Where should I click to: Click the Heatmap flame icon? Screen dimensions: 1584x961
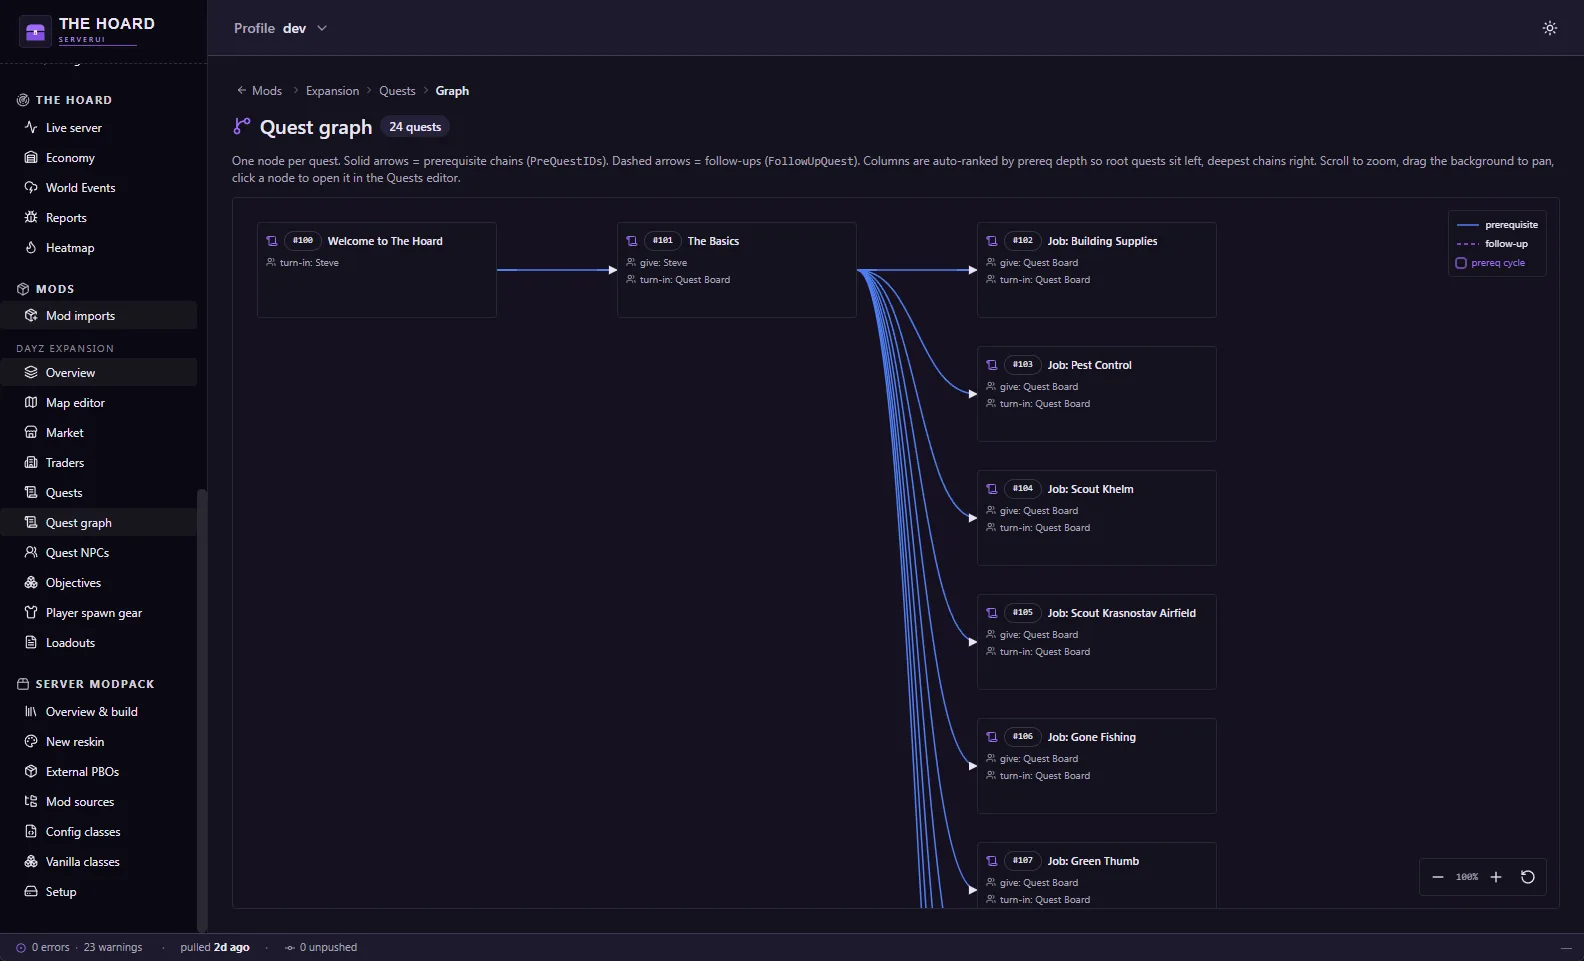(x=31, y=248)
